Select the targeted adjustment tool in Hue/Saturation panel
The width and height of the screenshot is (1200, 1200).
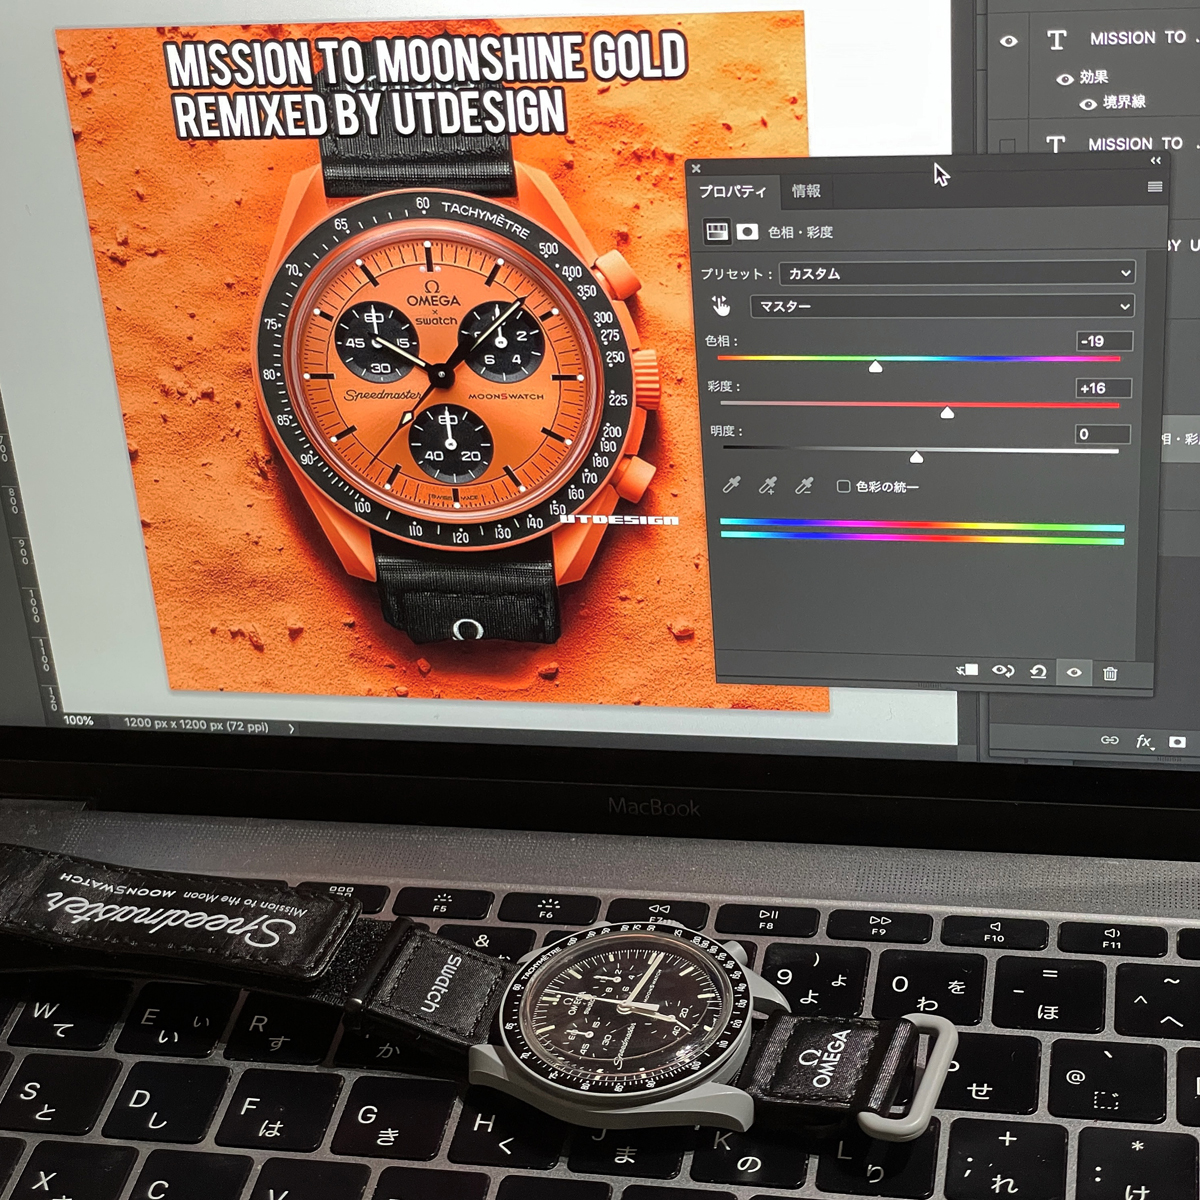722,306
